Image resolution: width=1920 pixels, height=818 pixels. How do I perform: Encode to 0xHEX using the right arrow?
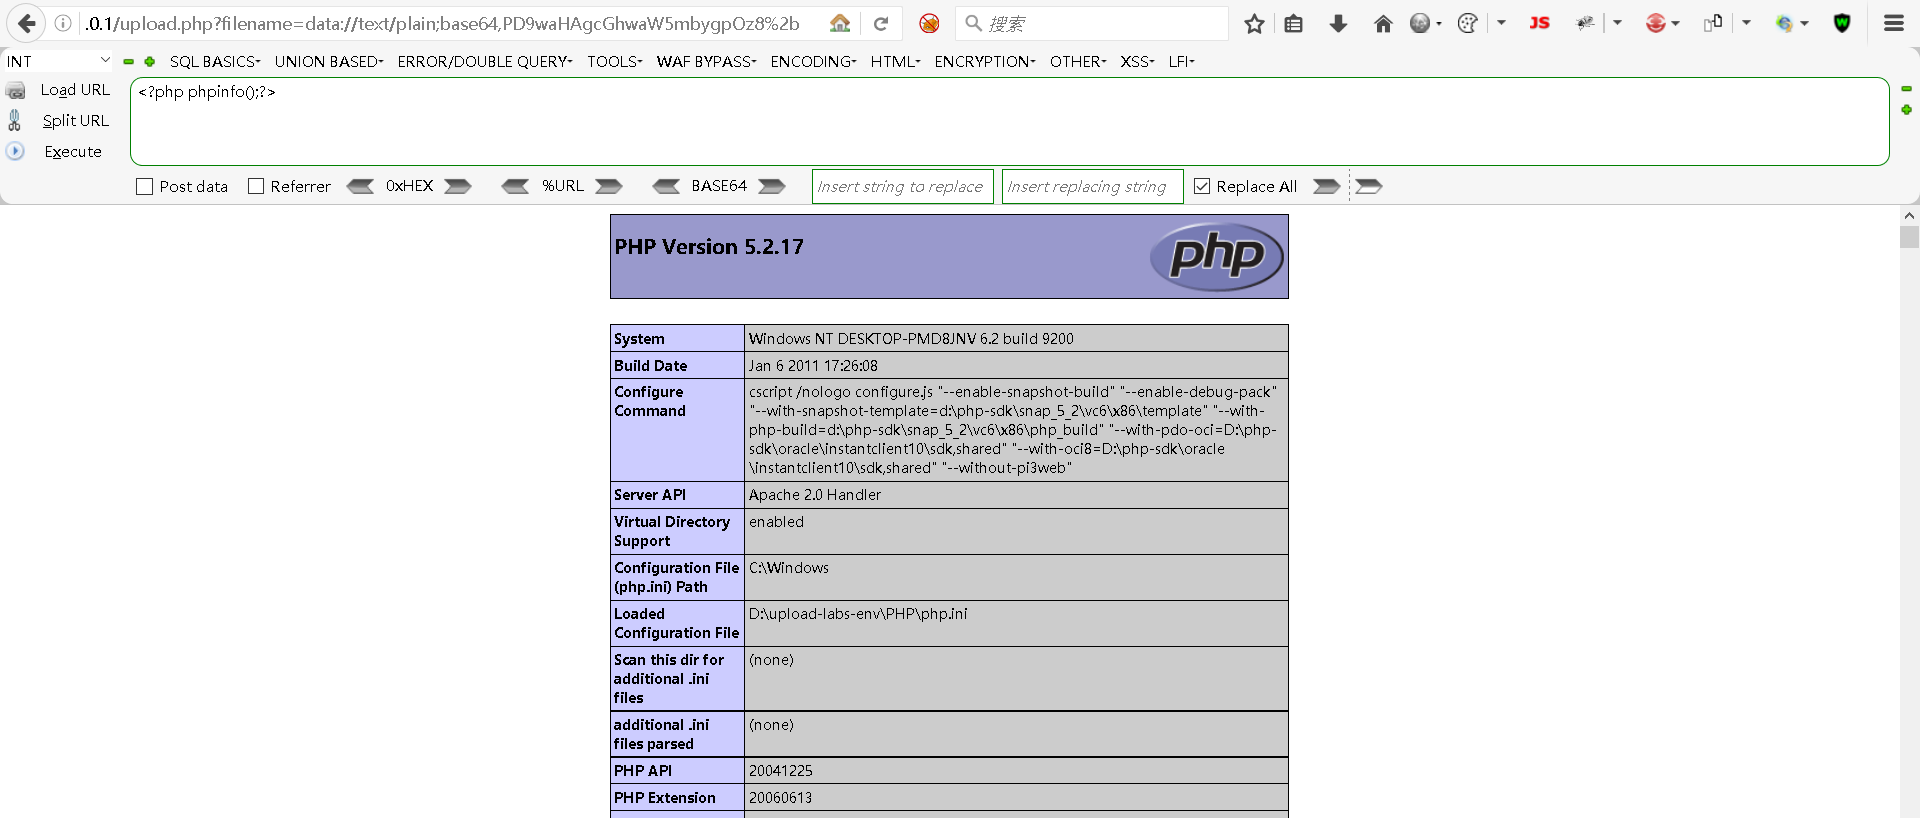click(458, 186)
